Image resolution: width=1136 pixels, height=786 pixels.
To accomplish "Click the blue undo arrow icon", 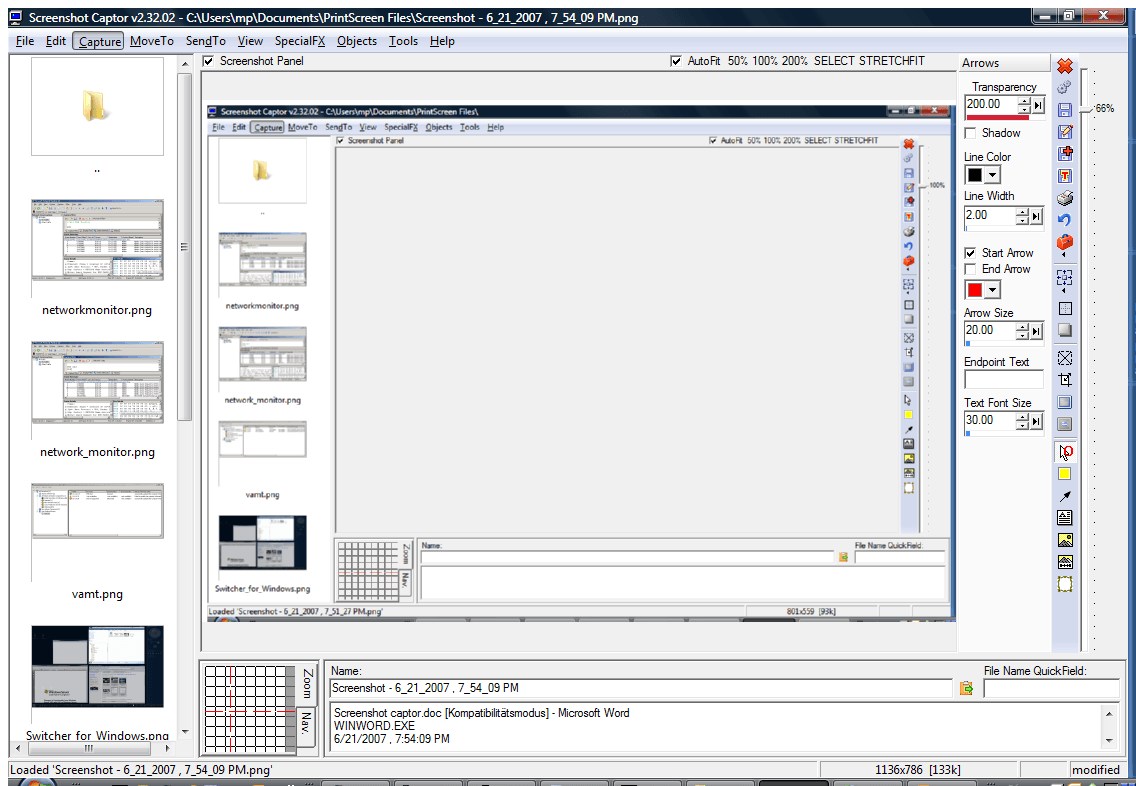I will (1065, 220).
